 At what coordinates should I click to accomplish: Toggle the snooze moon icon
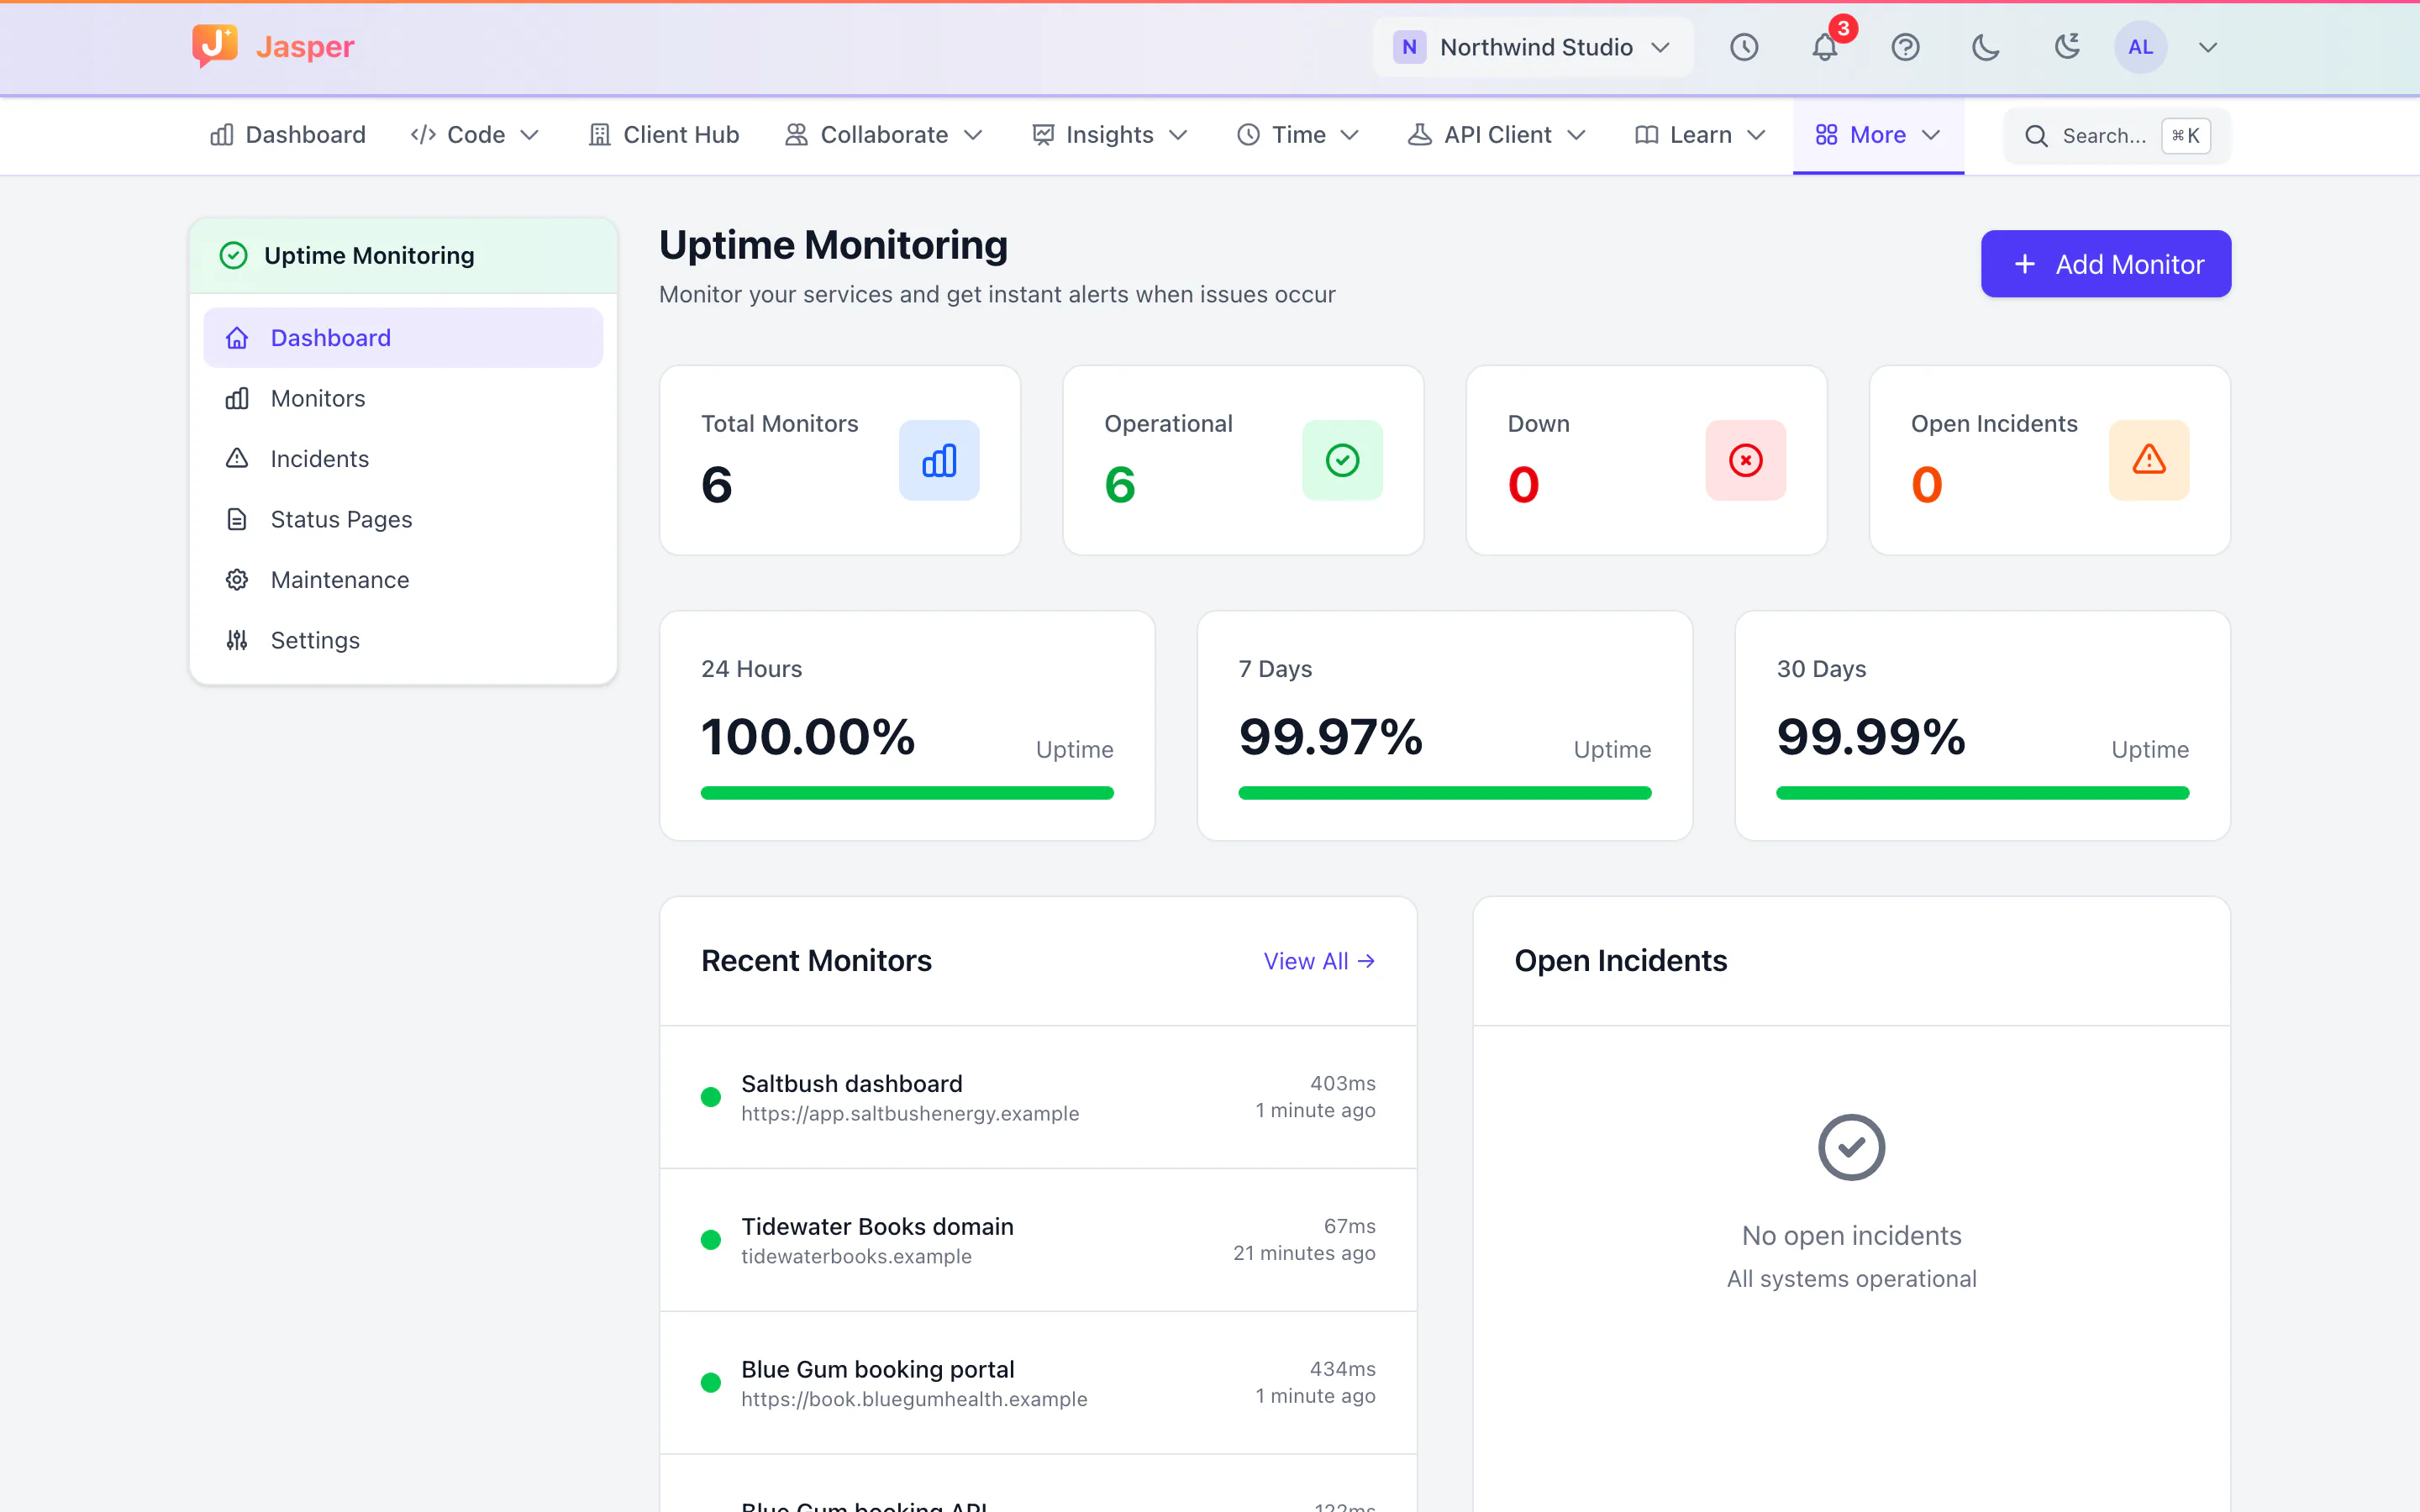pos(2067,47)
